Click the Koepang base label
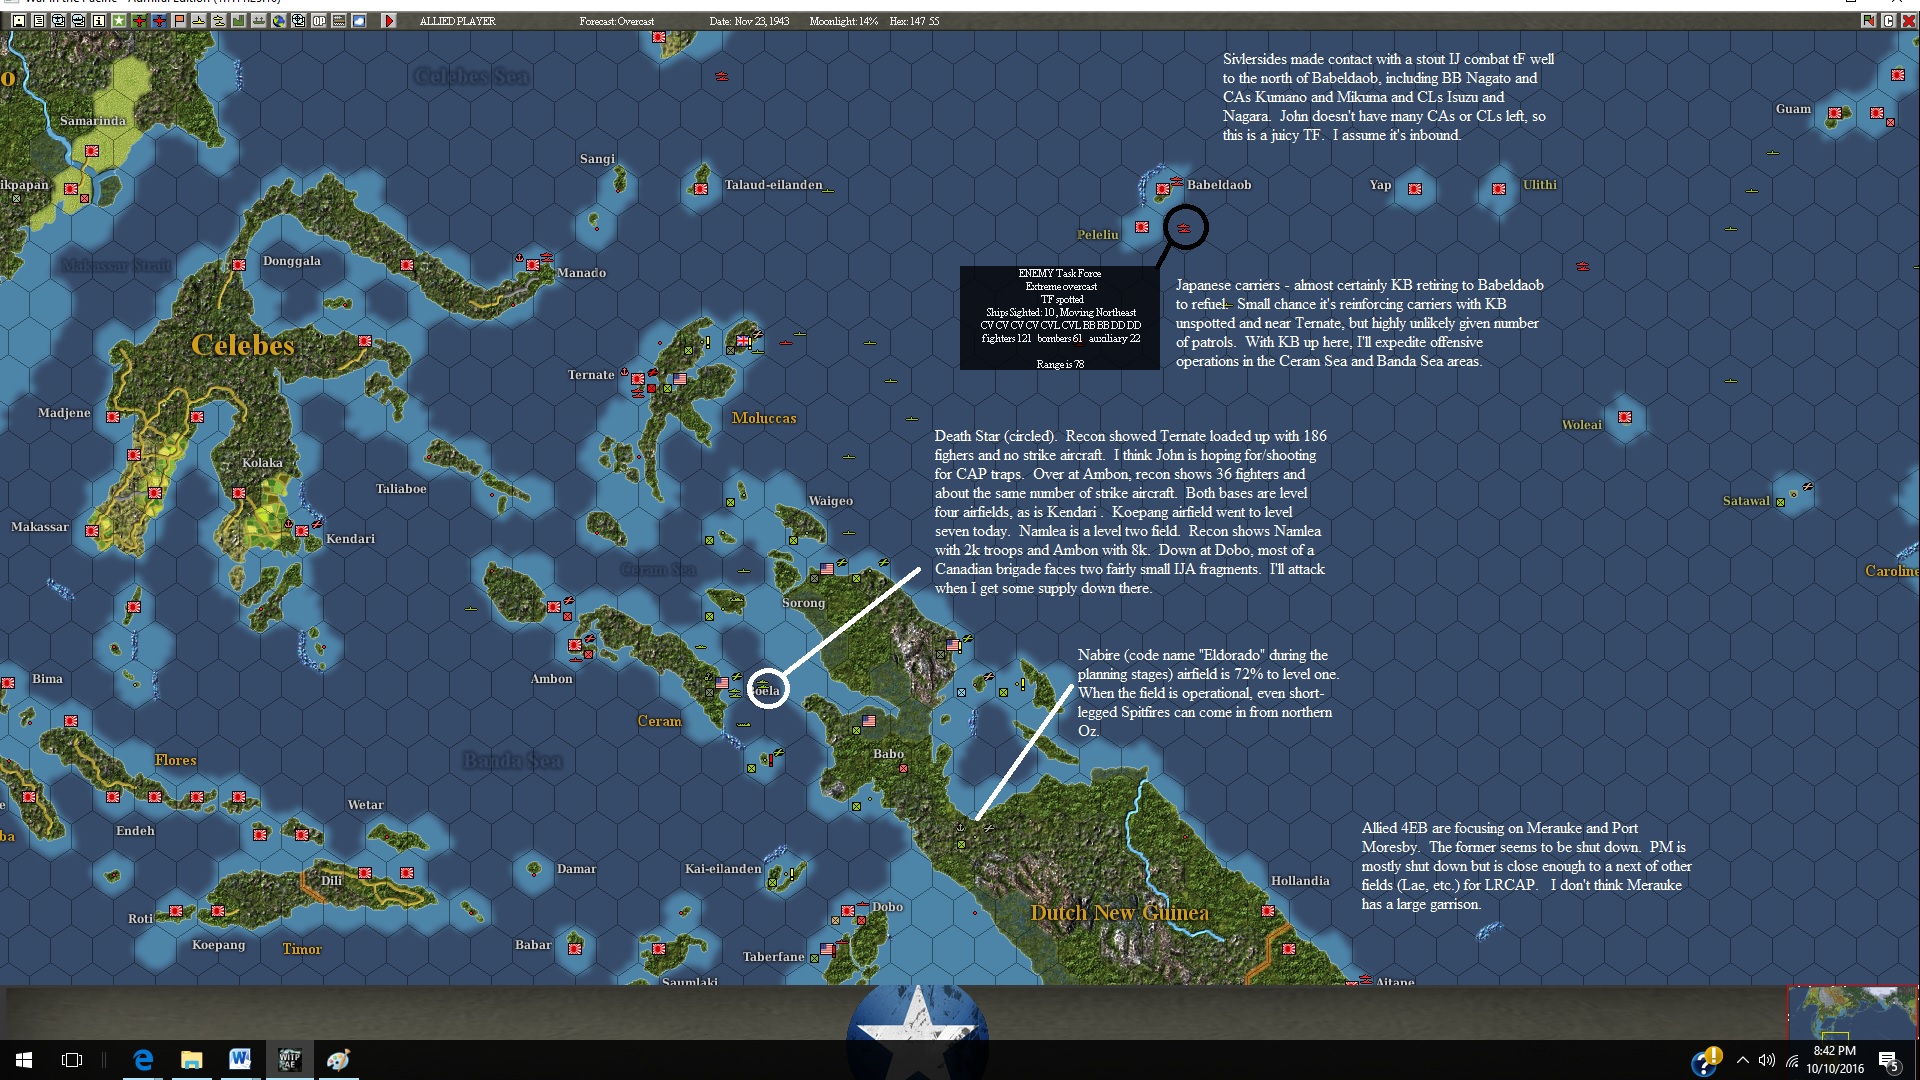The image size is (1920, 1080). (x=218, y=945)
